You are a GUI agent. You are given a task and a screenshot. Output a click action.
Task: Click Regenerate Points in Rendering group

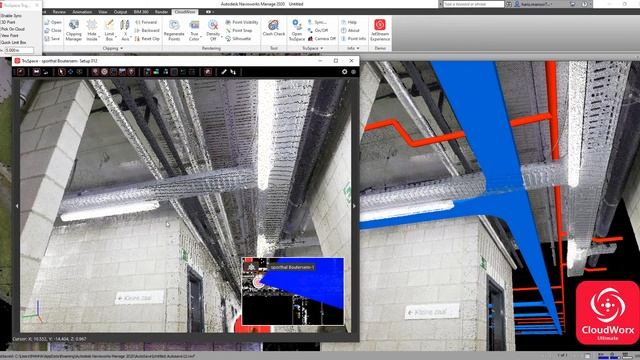[x=174, y=30]
